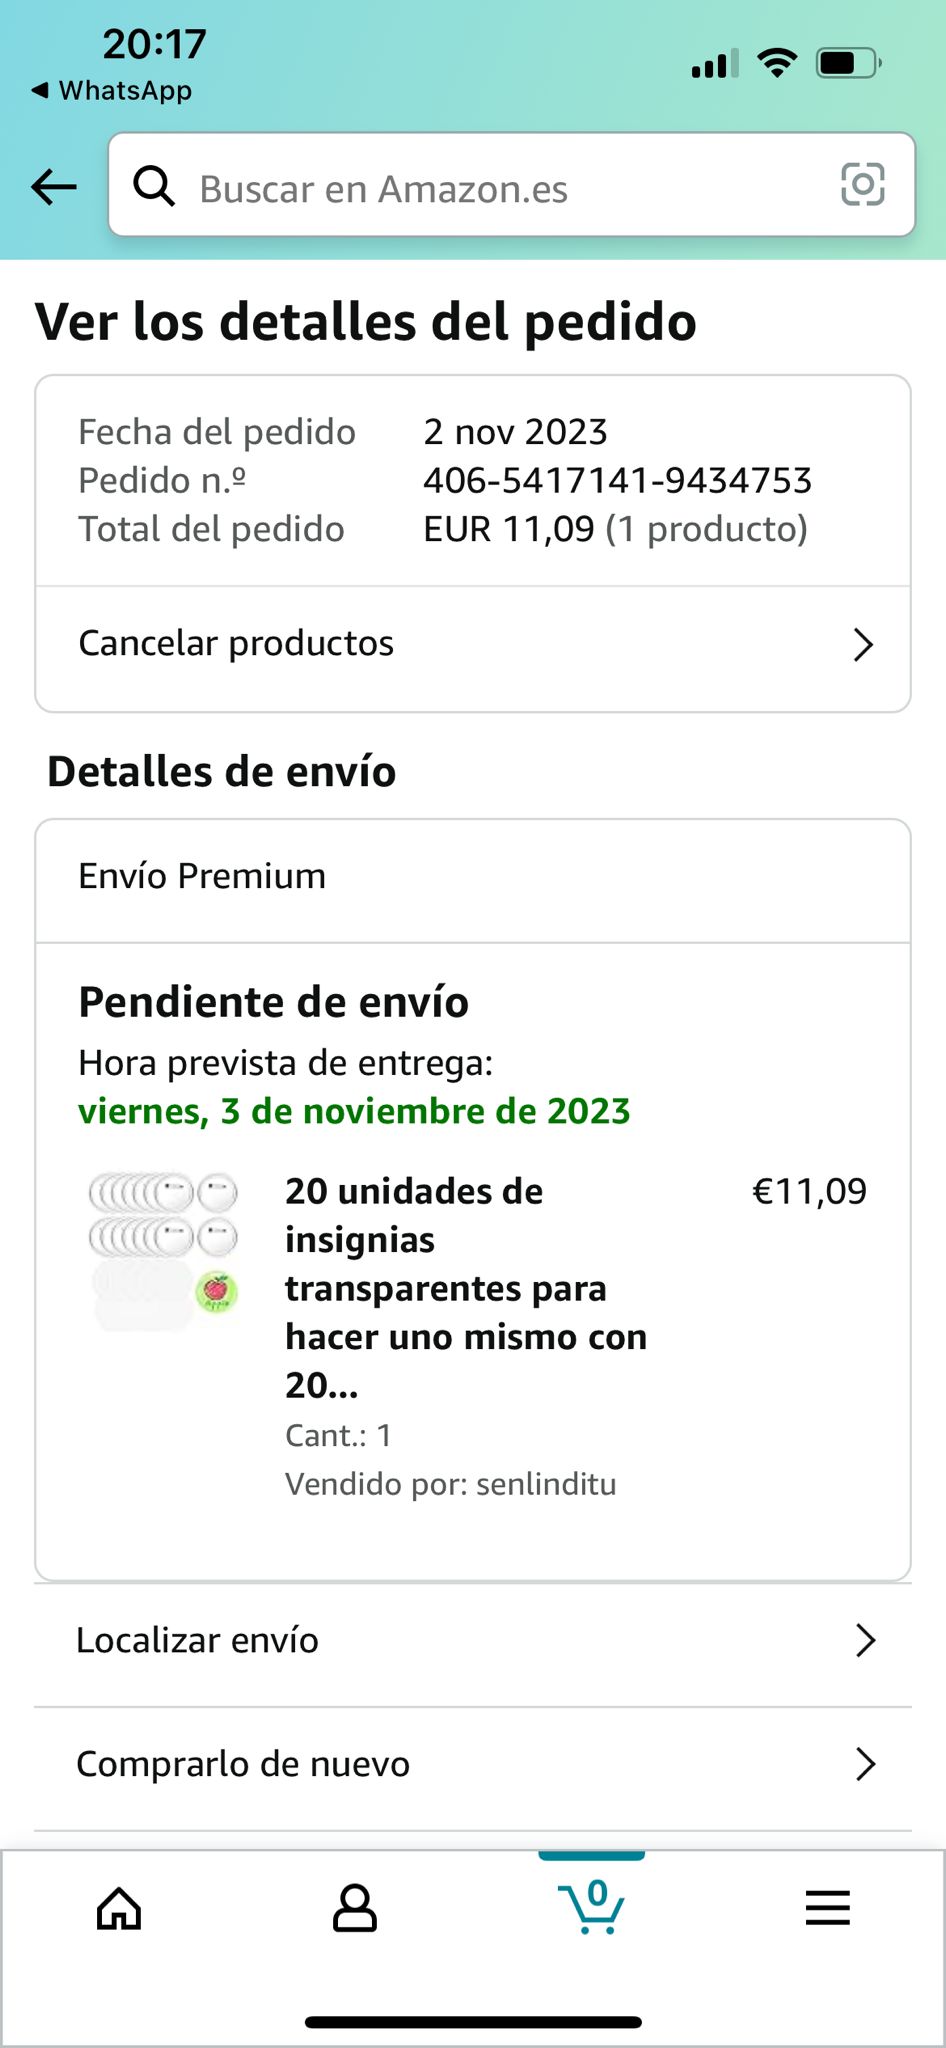Tap the order number 406-5417141-9434753
Screen dimensions: 946x2048
(617, 481)
